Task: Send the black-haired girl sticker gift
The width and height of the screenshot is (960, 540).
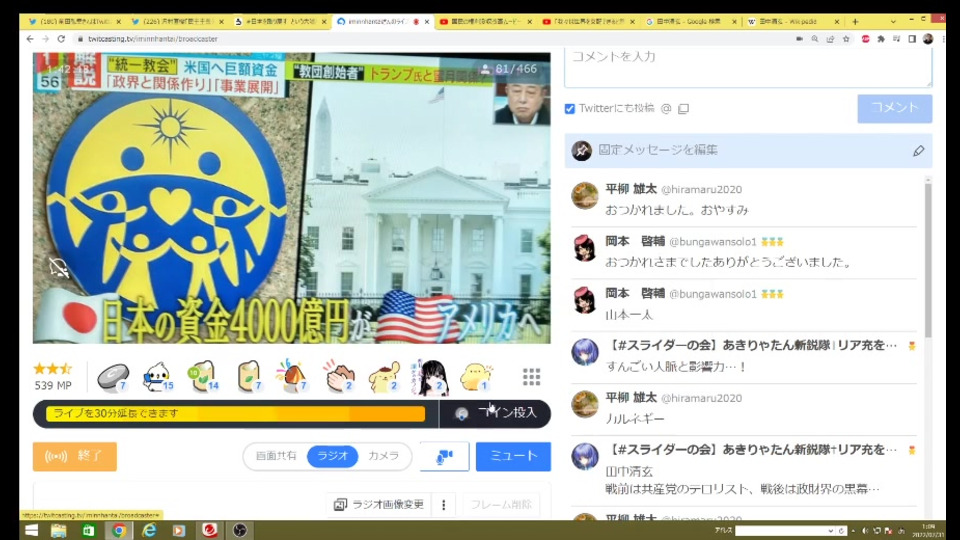Action: click(x=431, y=377)
